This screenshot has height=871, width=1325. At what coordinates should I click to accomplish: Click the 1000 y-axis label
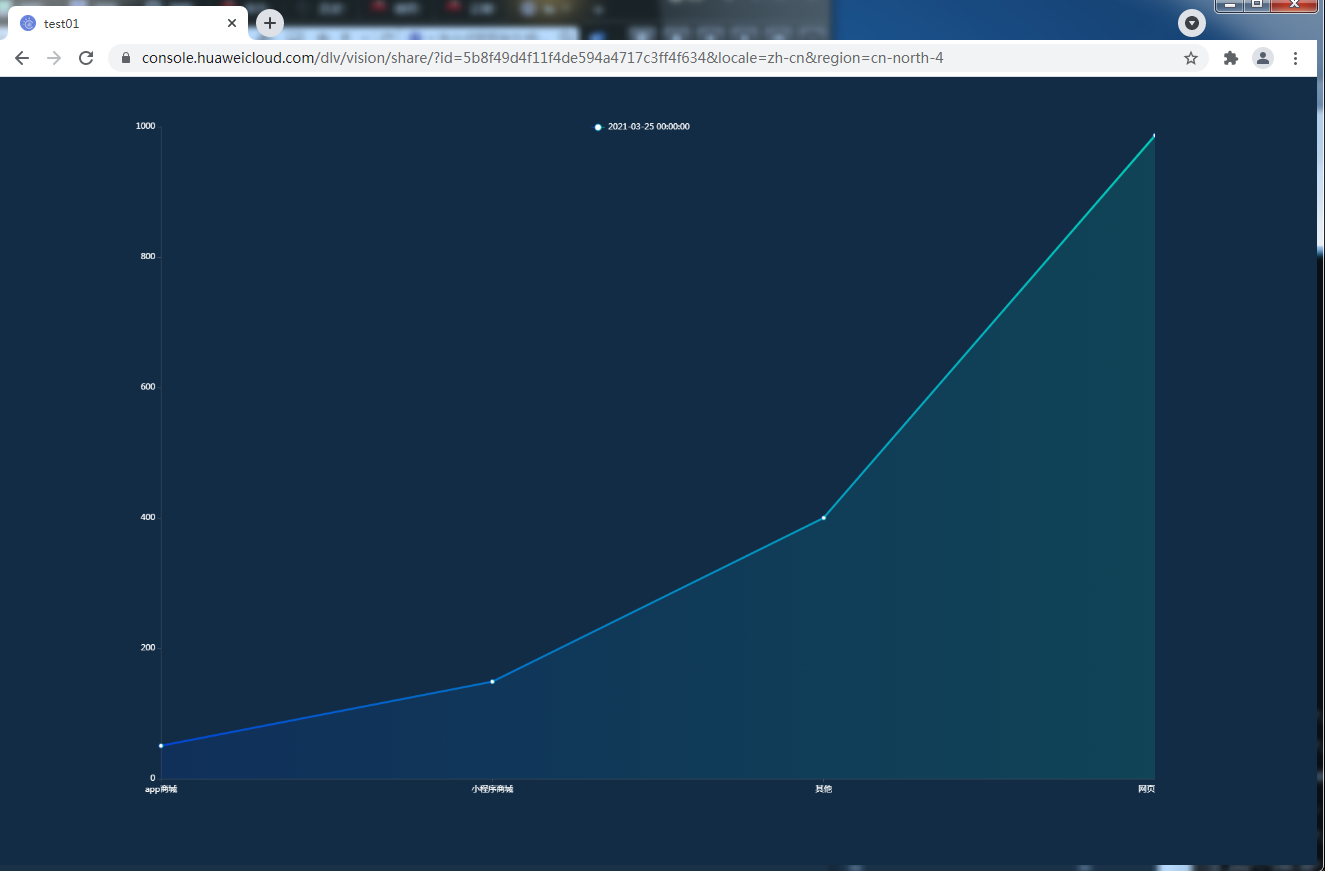coord(145,126)
